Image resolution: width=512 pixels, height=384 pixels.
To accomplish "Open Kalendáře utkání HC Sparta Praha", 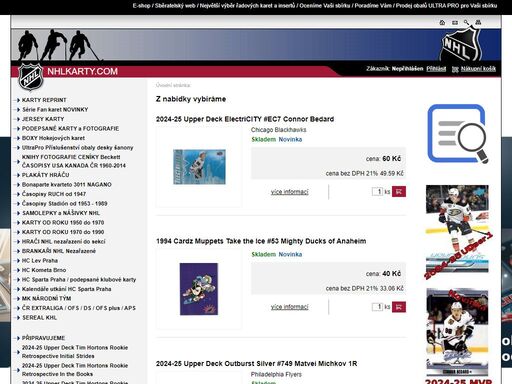I will 67,289.
